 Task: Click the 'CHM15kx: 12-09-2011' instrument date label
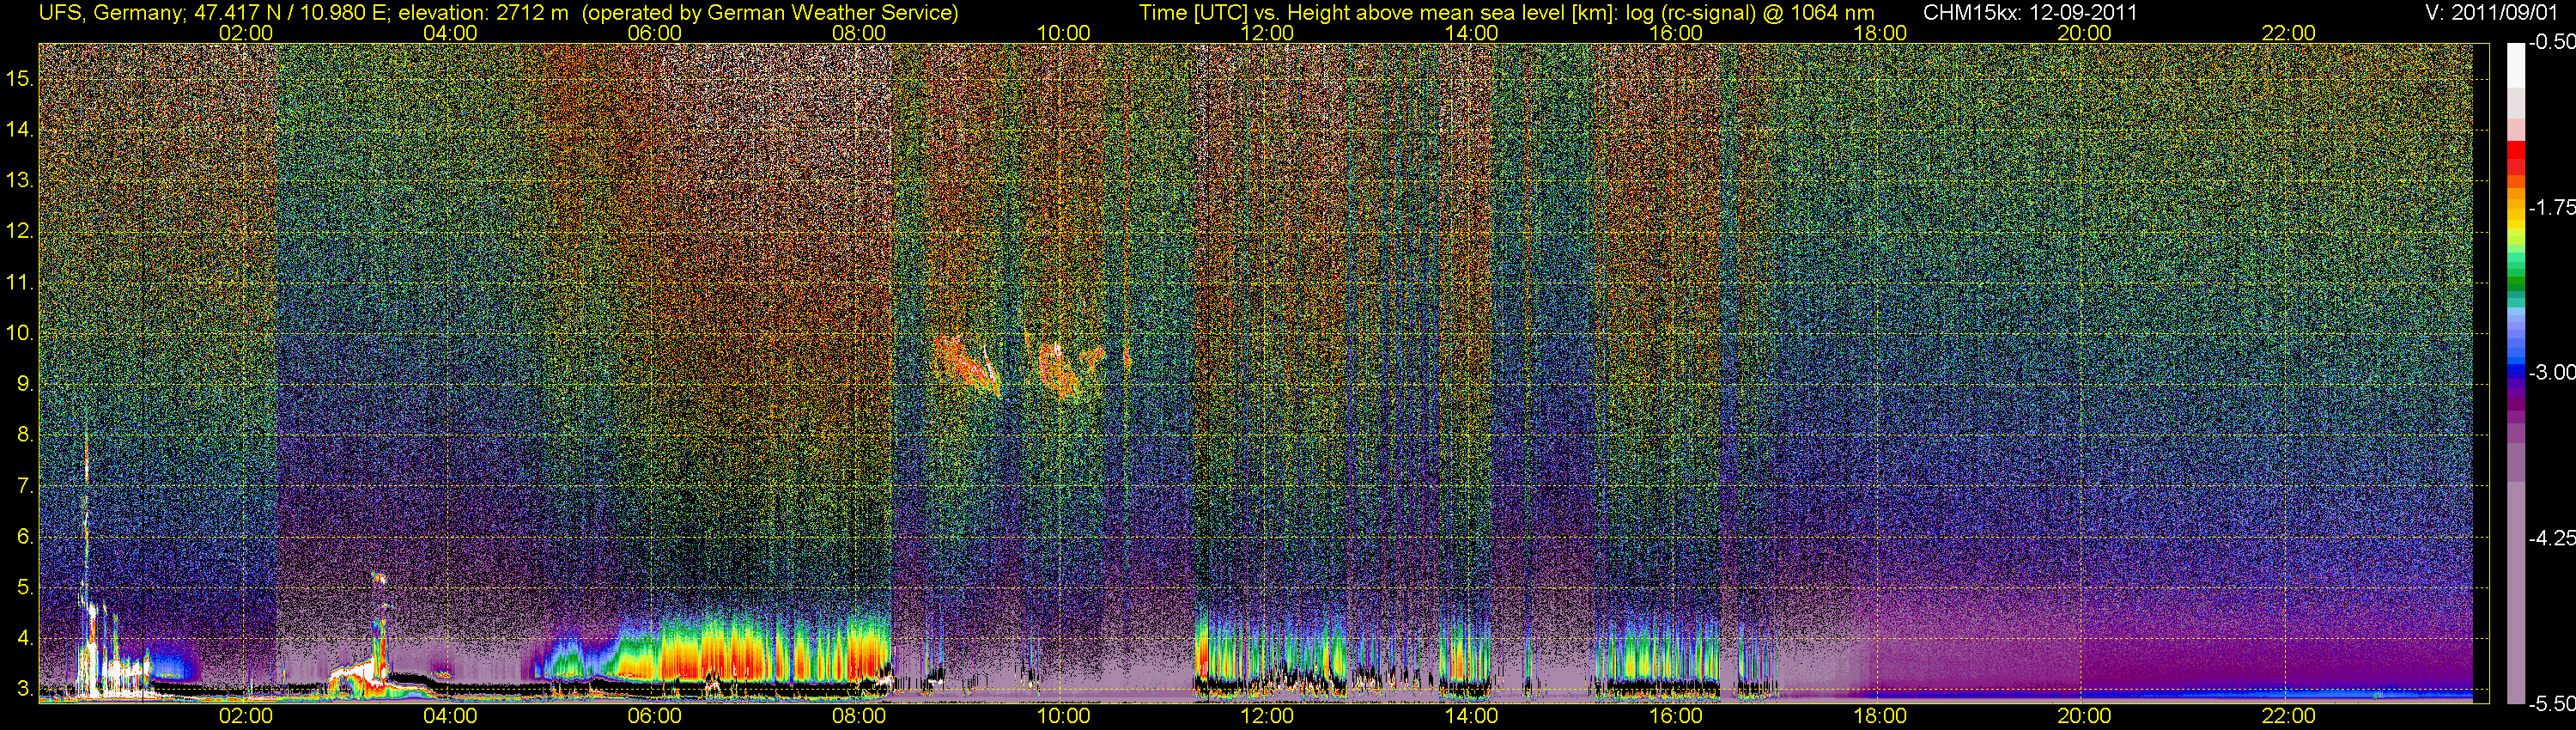[x=2028, y=13]
